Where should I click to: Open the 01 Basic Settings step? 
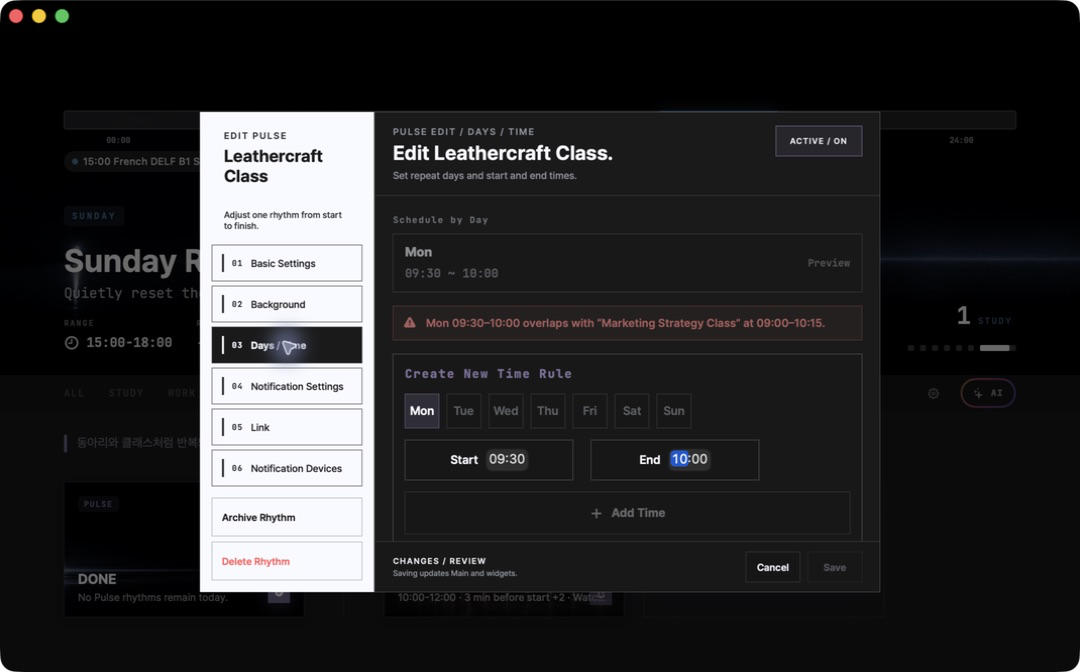click(287, 263)
